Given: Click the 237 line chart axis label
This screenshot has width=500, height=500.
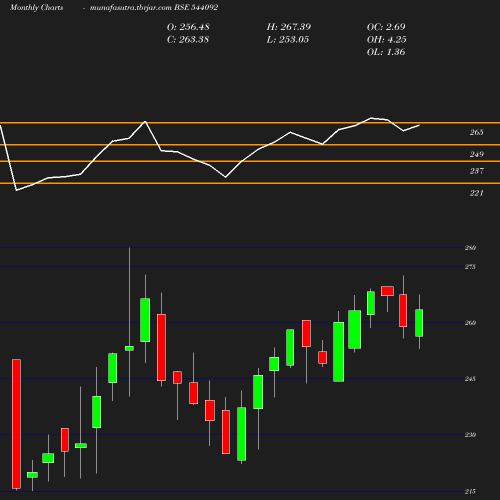Looking at the screenshot, I should coord(476,171).
